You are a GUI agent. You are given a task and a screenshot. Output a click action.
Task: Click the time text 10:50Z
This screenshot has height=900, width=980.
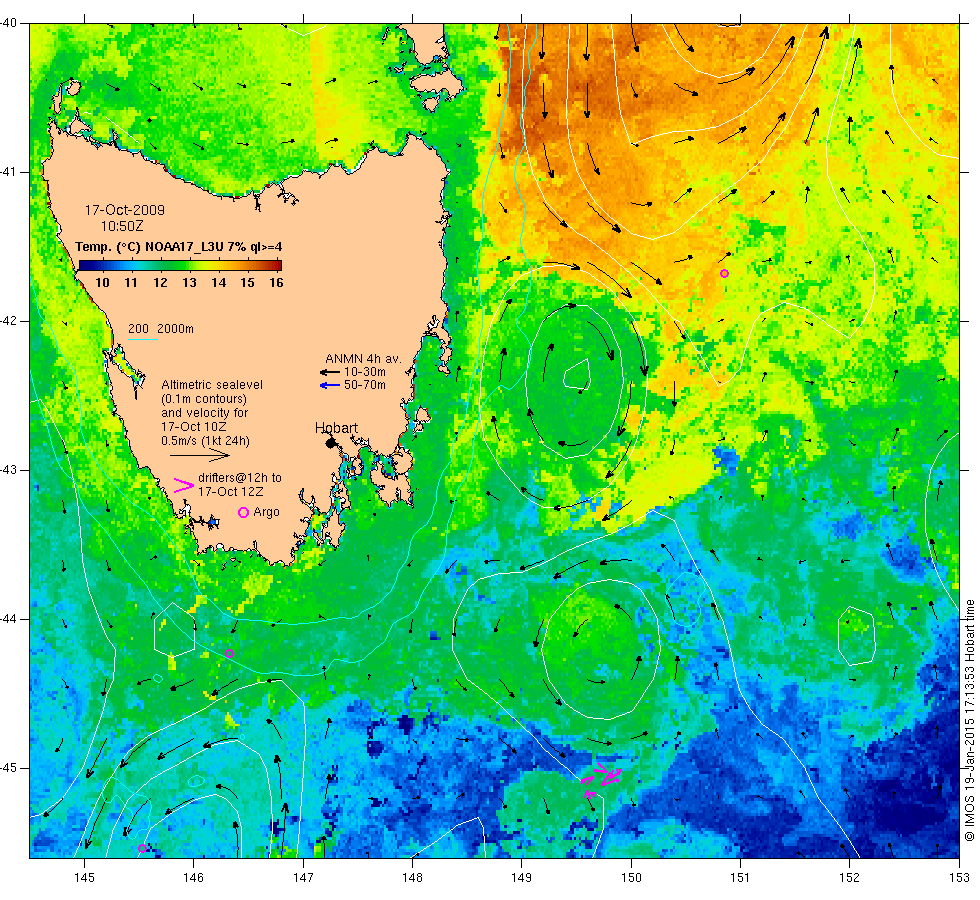pyautogui.click(x=122, y=226)
